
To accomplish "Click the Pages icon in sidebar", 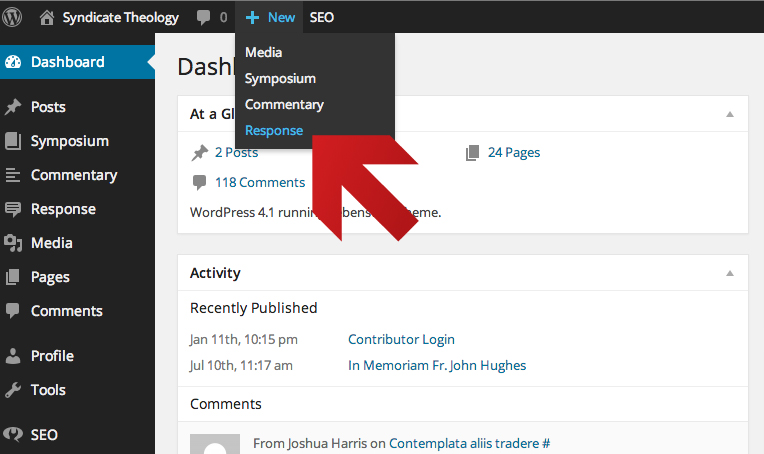I will [13, 277].
